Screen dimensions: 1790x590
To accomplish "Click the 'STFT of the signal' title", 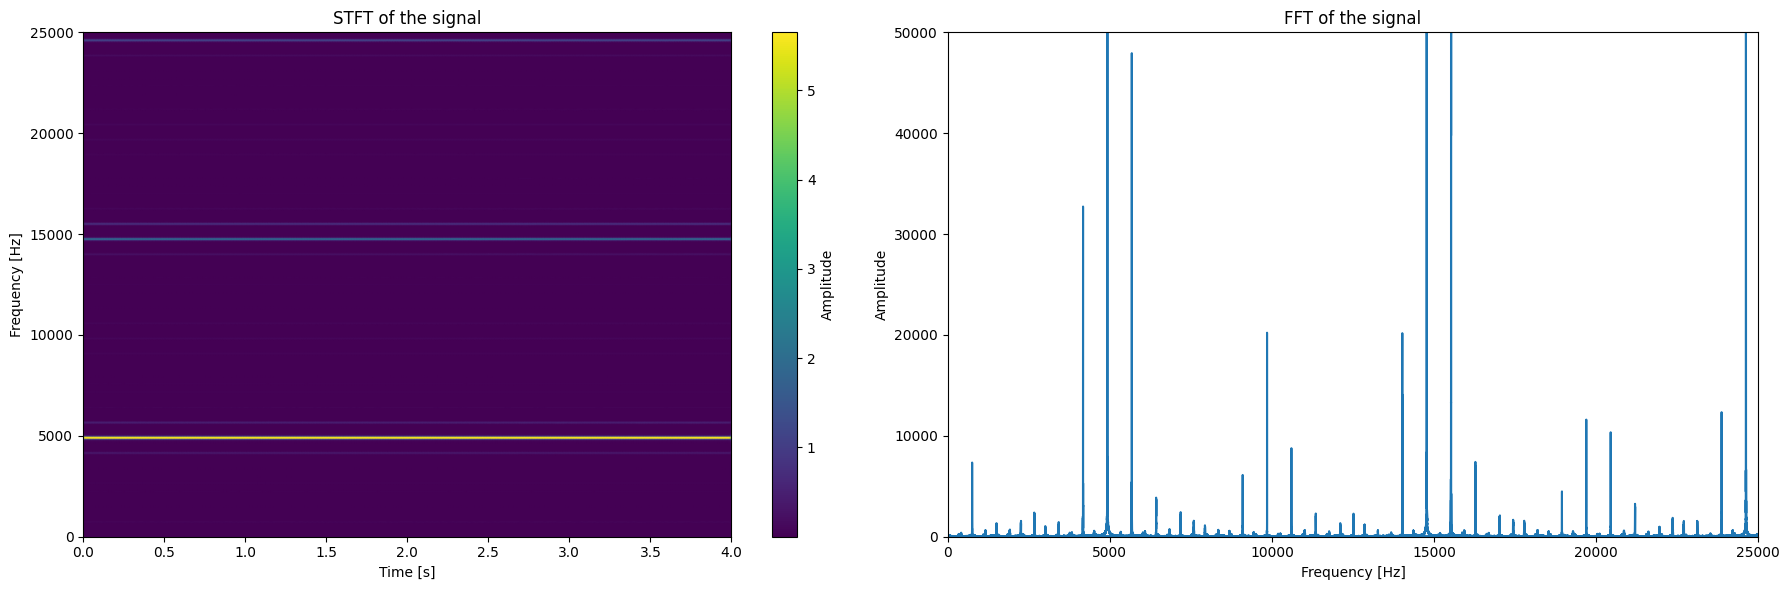I will 407,18.
